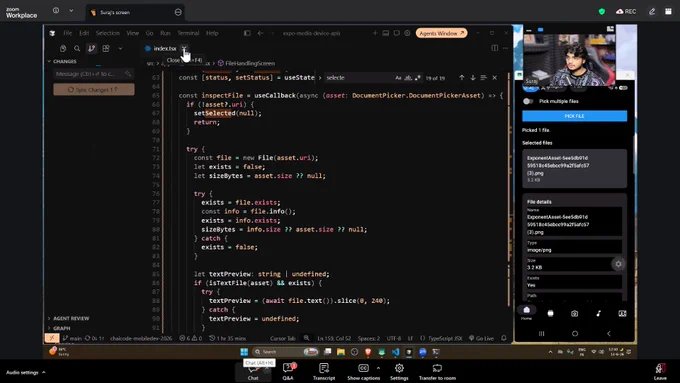The width and height of the screenshot is (680, 383).
Task: Open the Search icon in the sidebar
Action: click(x=77, y=49)
